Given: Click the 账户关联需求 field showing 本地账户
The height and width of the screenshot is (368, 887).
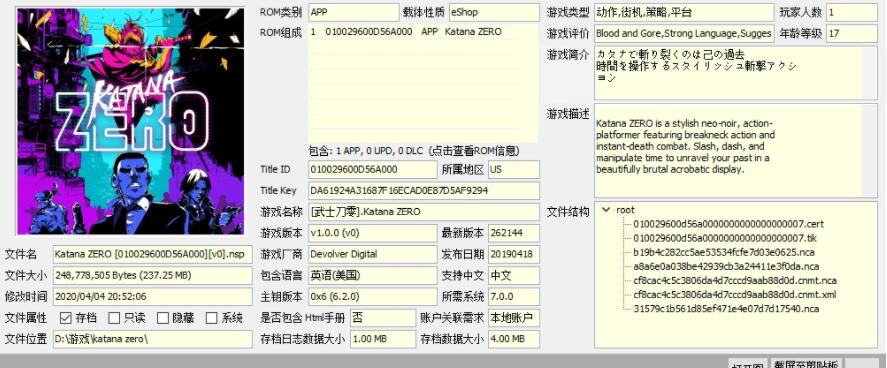Looking at the screenshot, I should pyautogui.click(x=514, y=318).
